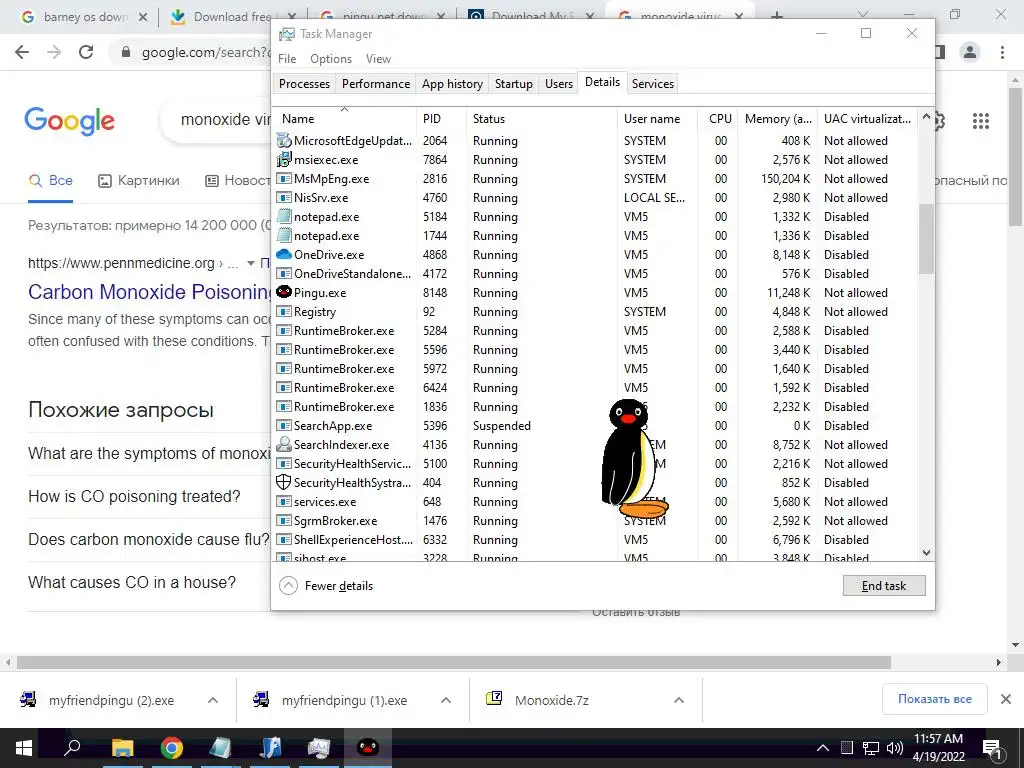Open Carbon Monoxide Poisoning search result
The image size is (1024, 768).
click(150, 292)
